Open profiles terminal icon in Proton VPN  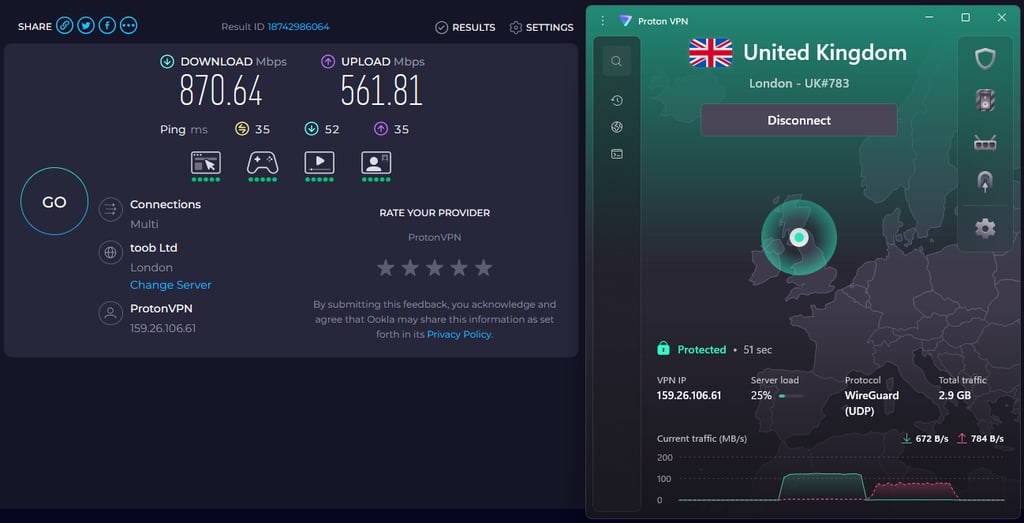[x=616, y=154]
